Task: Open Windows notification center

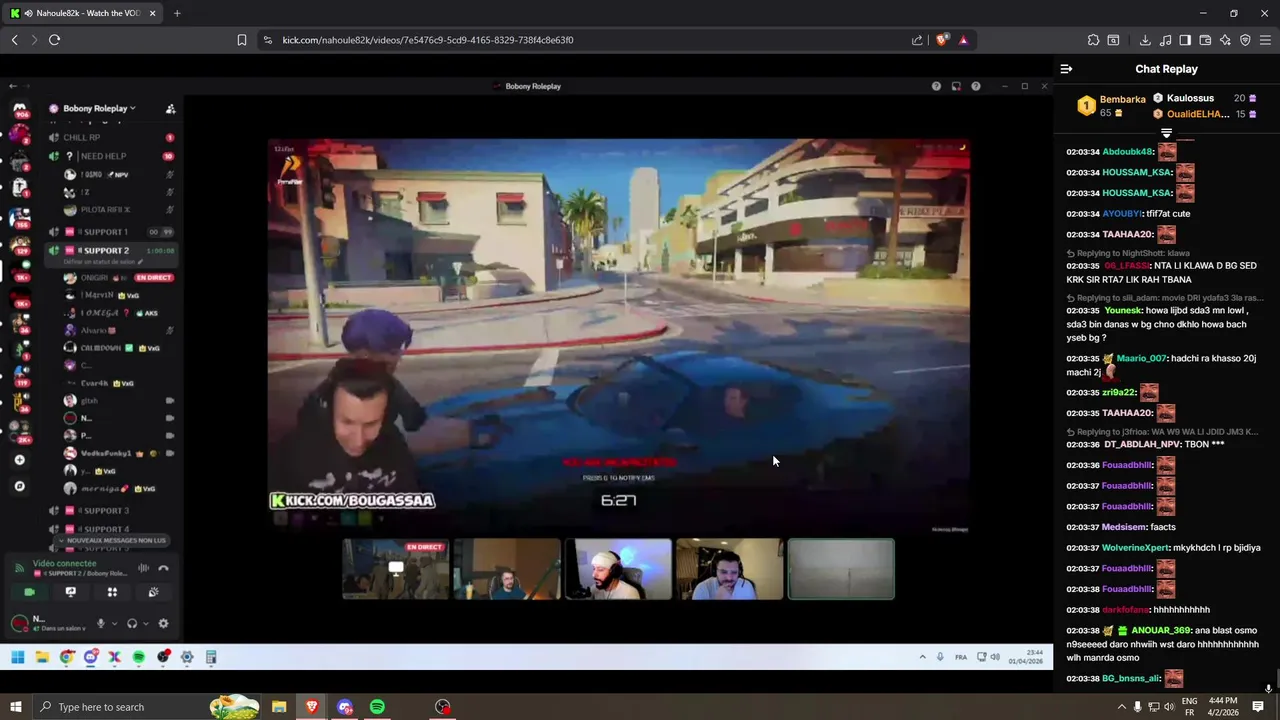Action: (x=1258, y=707)
